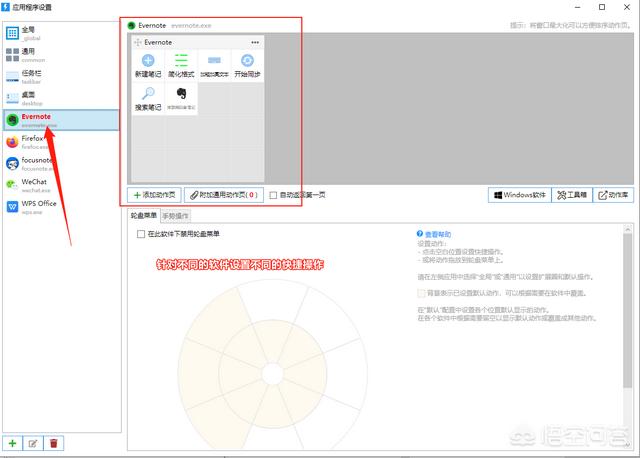The image size is (640, 458).
Task: Switch to the 轮盘菜单 wheel menu tab
Action: [144, 215]
